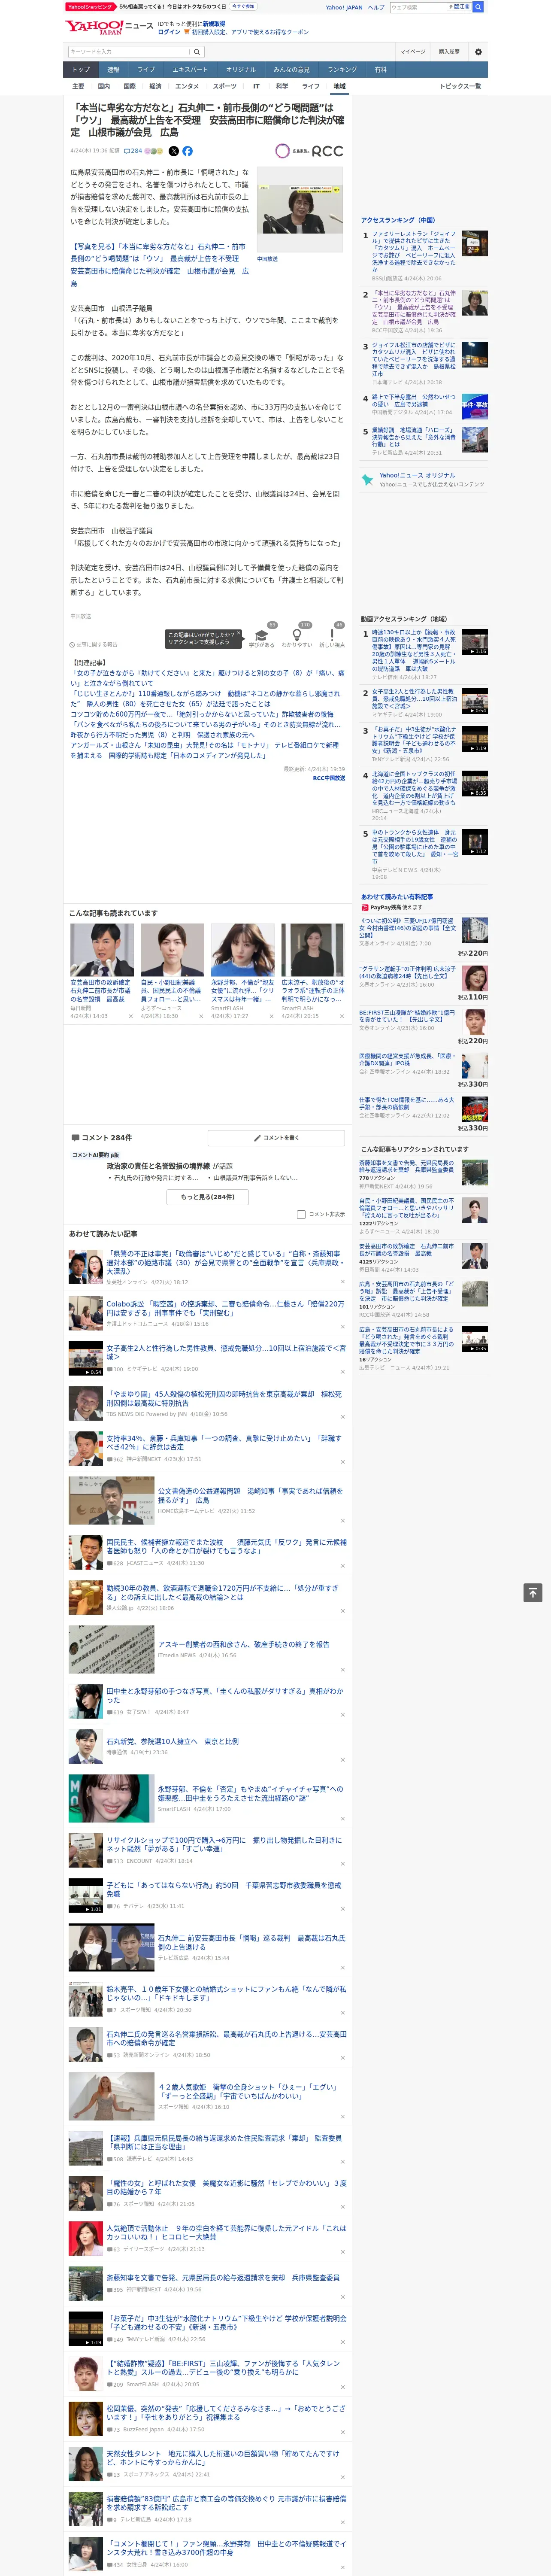Open the 有料 tab
The width and height of the screenshot is (551, 2576).
[x=380, y=70]
